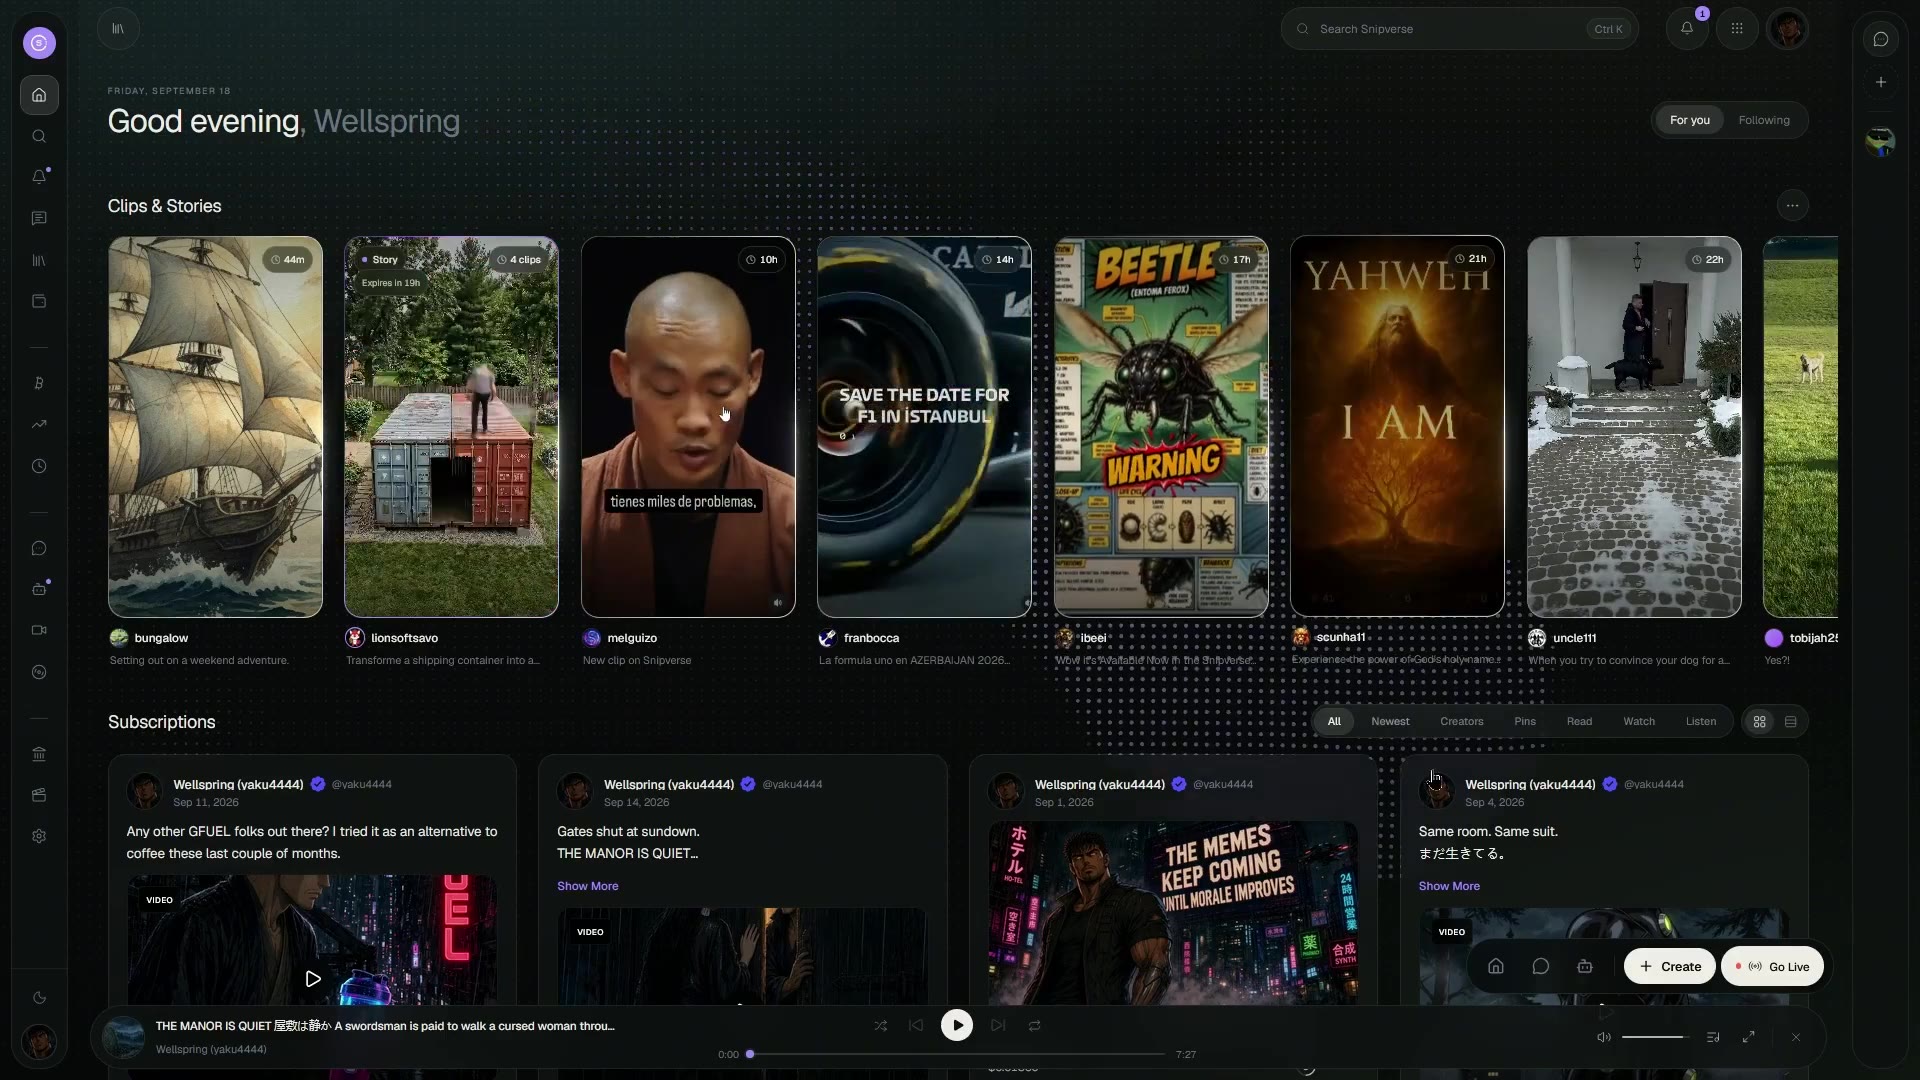
Task: Open @yaku4444 handle on Sep 11 post
Action: pos(361,784)
